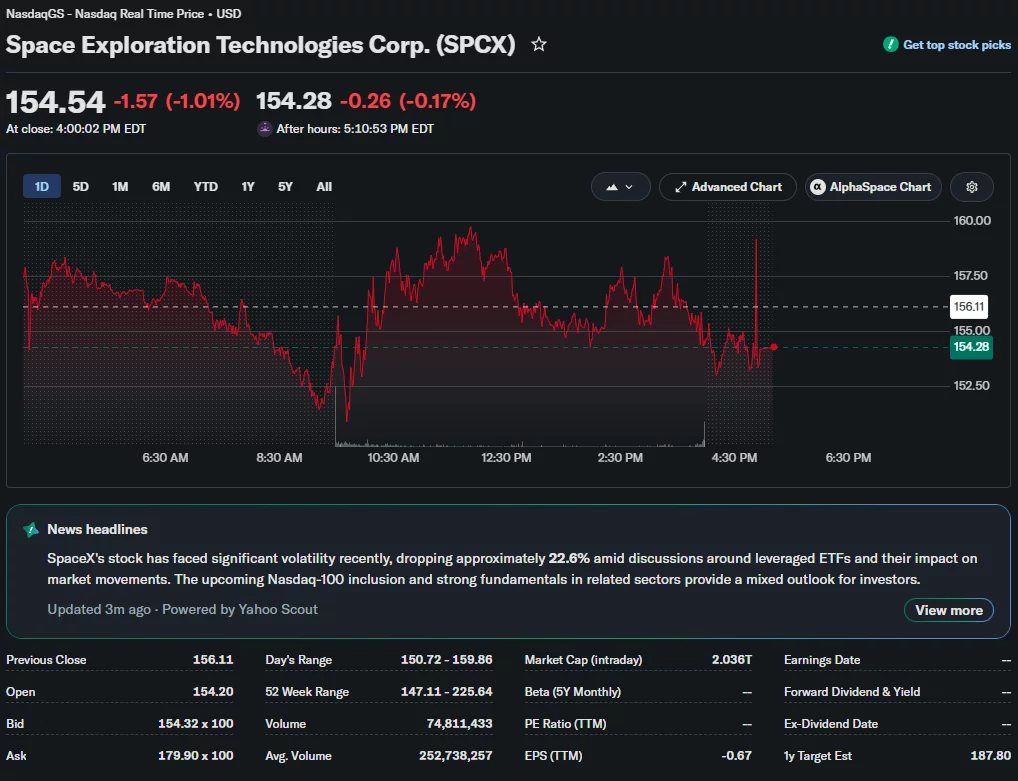Click the News headlines sparkle icon
This screenshot has width=1018, height=781.
(x=31, y=530)
